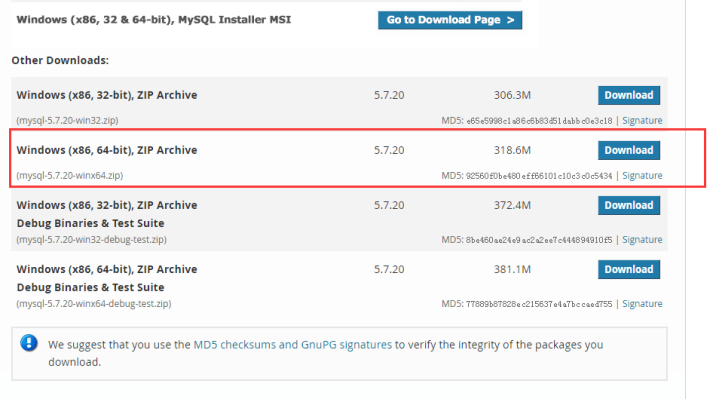This screenshot has width=717, height=399.
Task: Click the 306.3M file size value
Action: coord(512,95)
